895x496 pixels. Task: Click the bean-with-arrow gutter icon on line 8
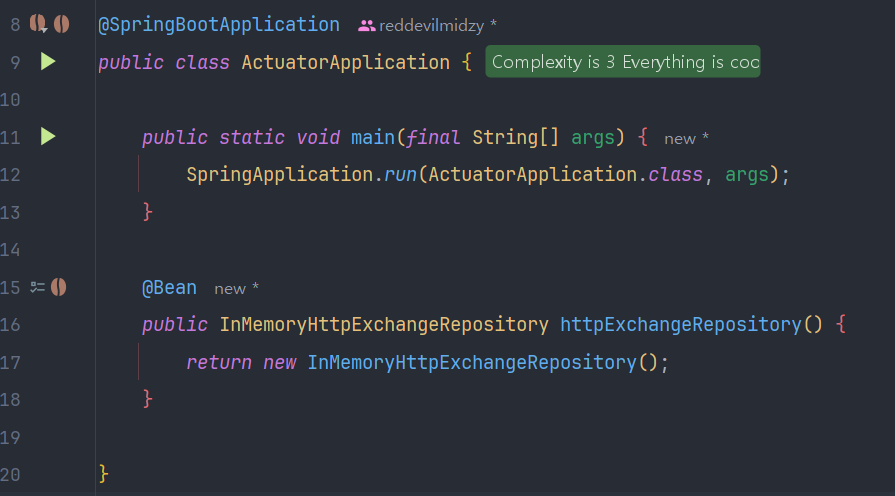pos(38,24)
